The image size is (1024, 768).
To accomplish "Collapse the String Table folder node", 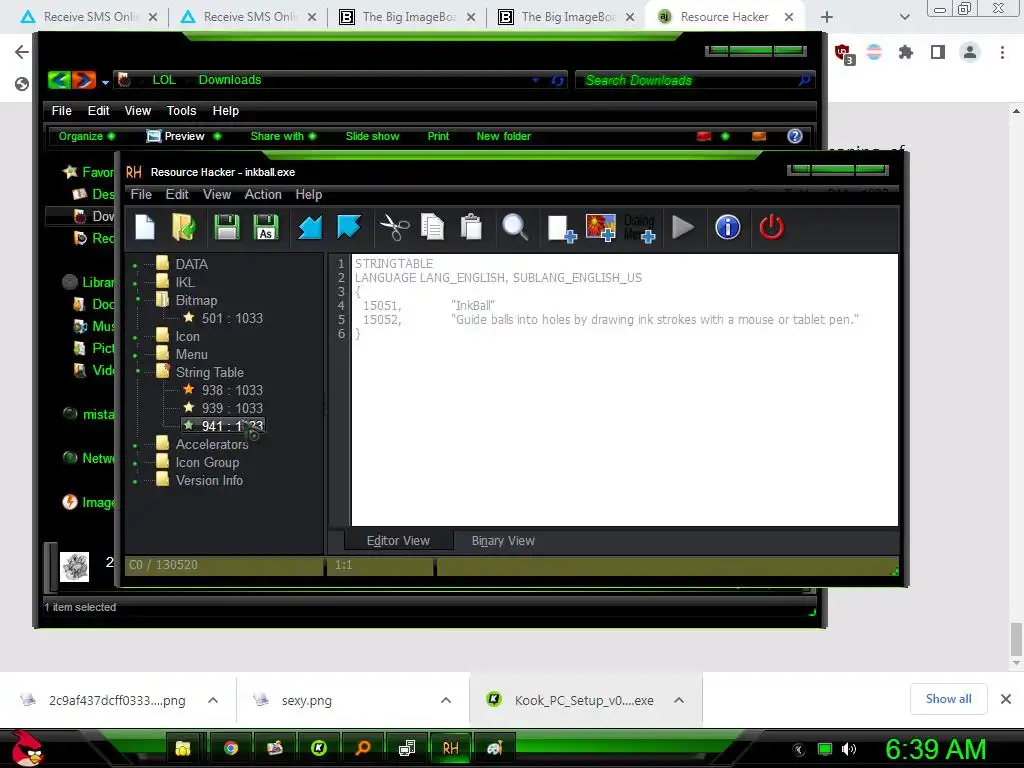I will [138, 372].
